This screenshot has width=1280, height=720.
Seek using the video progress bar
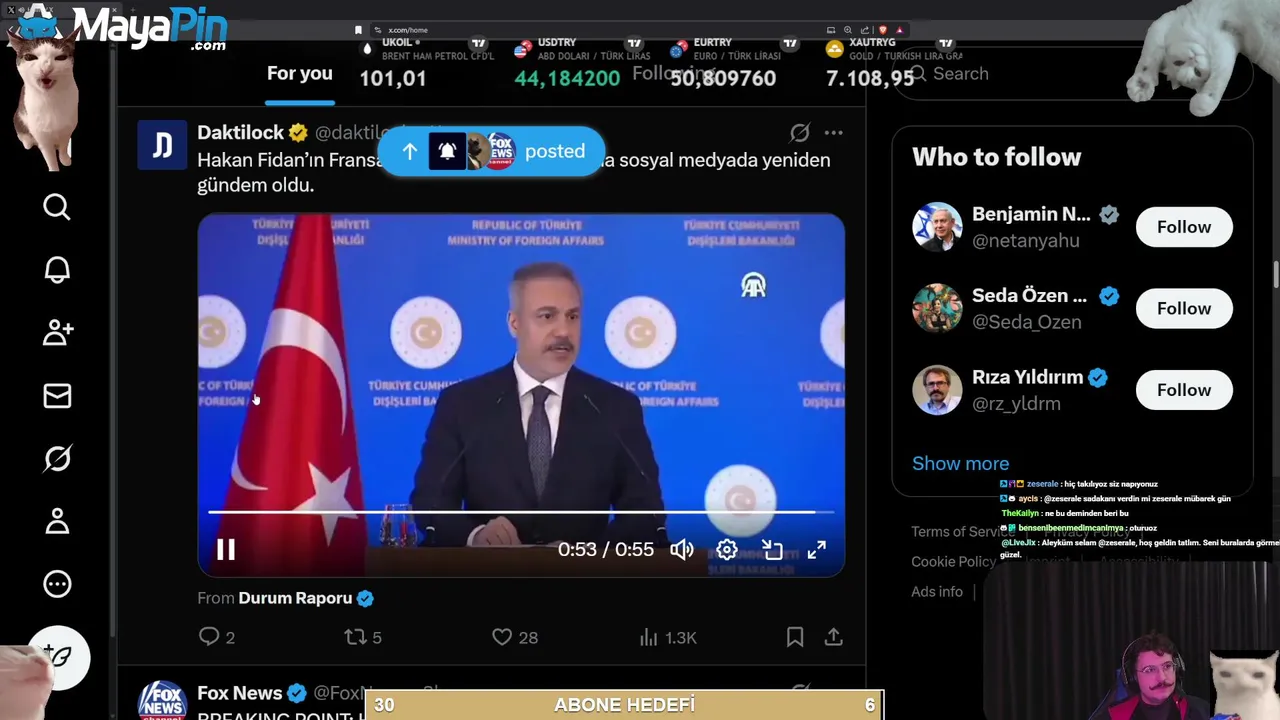(x=521, y=512)
